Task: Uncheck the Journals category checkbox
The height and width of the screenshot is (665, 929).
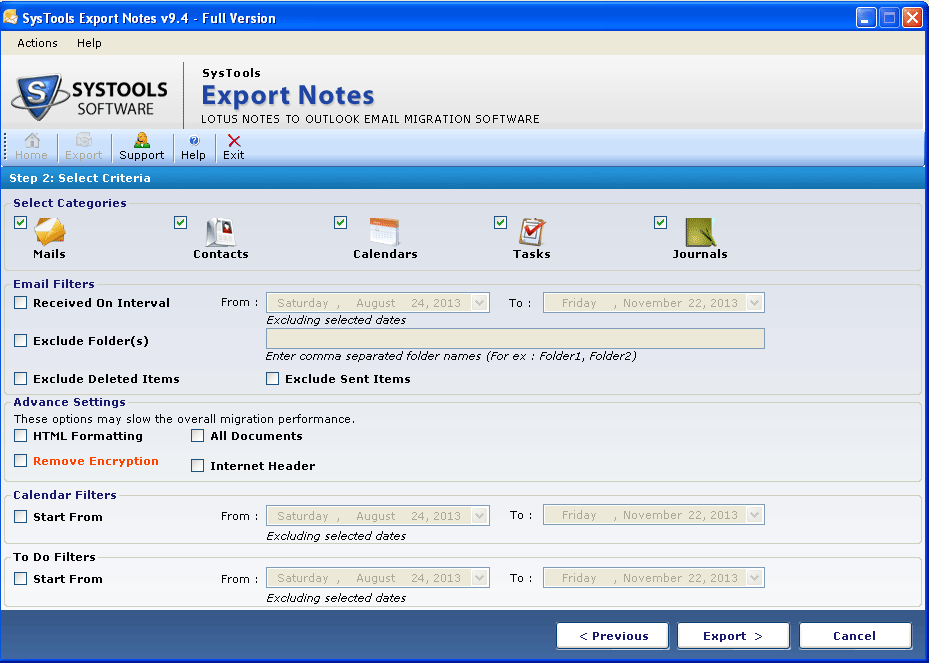Action: (661, 222)
